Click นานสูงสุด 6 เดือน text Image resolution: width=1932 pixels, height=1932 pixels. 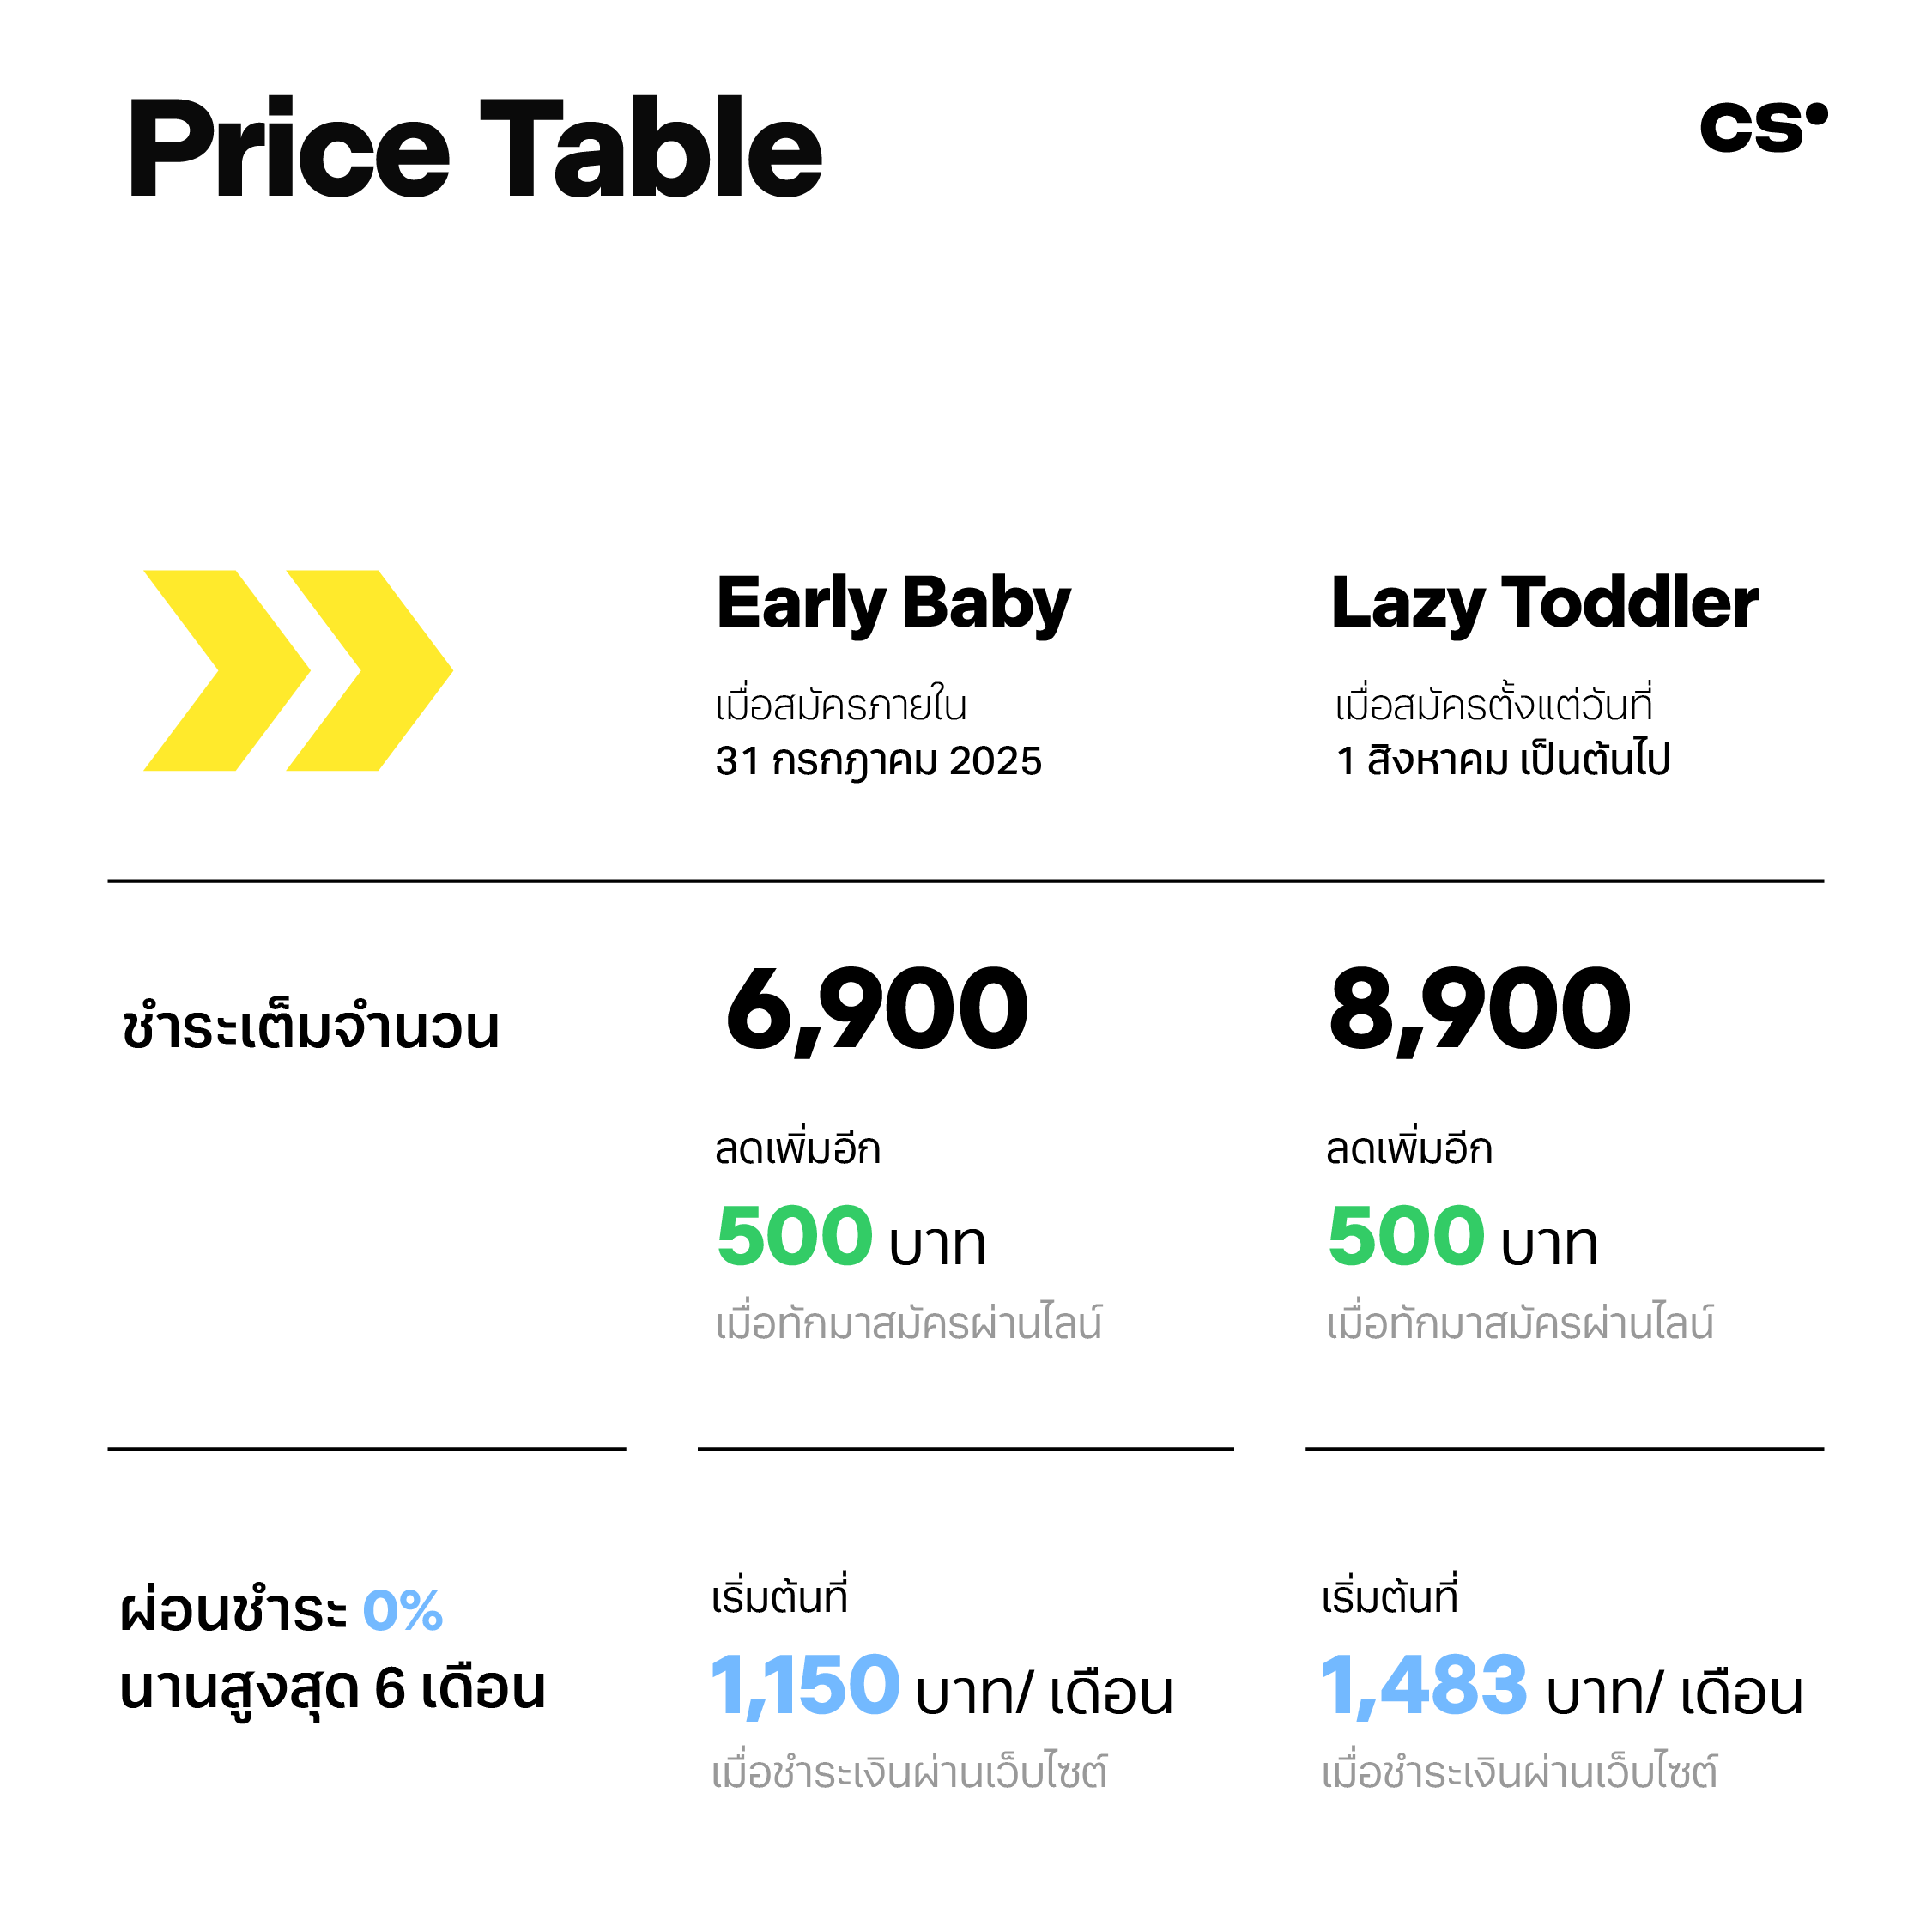point(333,1688)
